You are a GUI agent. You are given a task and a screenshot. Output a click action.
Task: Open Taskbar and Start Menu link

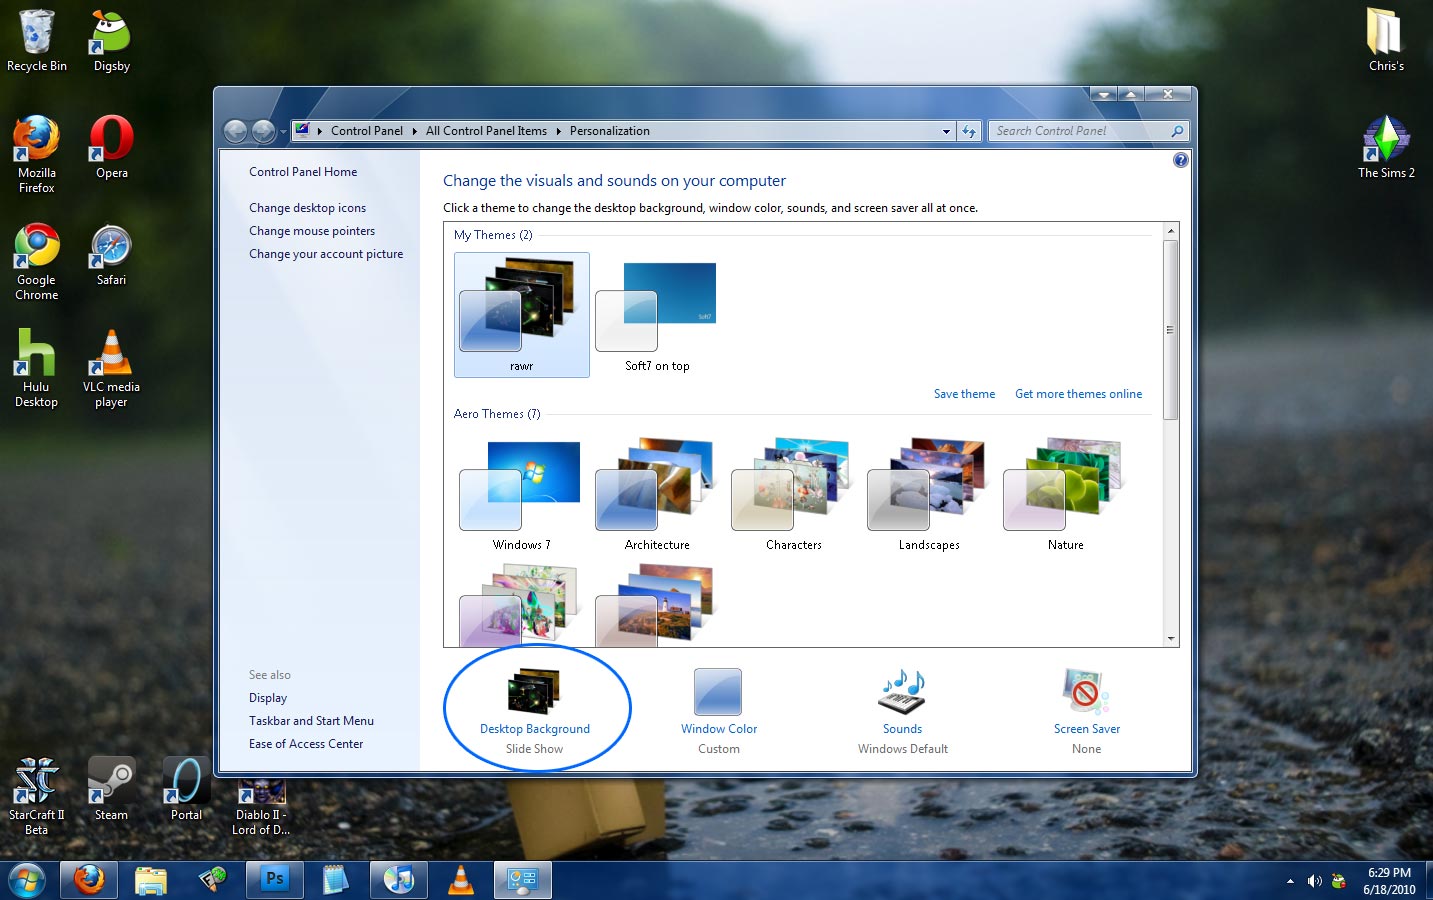coord(311,721)
